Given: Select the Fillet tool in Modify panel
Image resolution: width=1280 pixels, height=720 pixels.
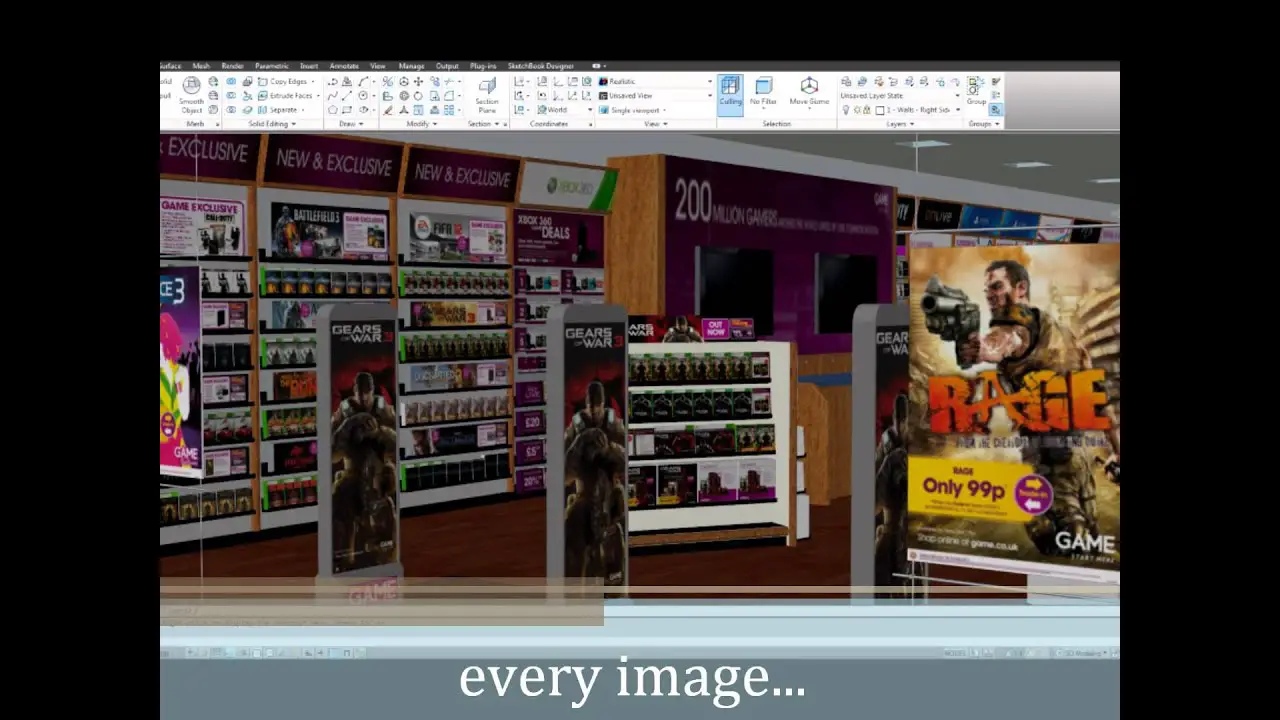Looking at the screenshot, I should point(449,95).
